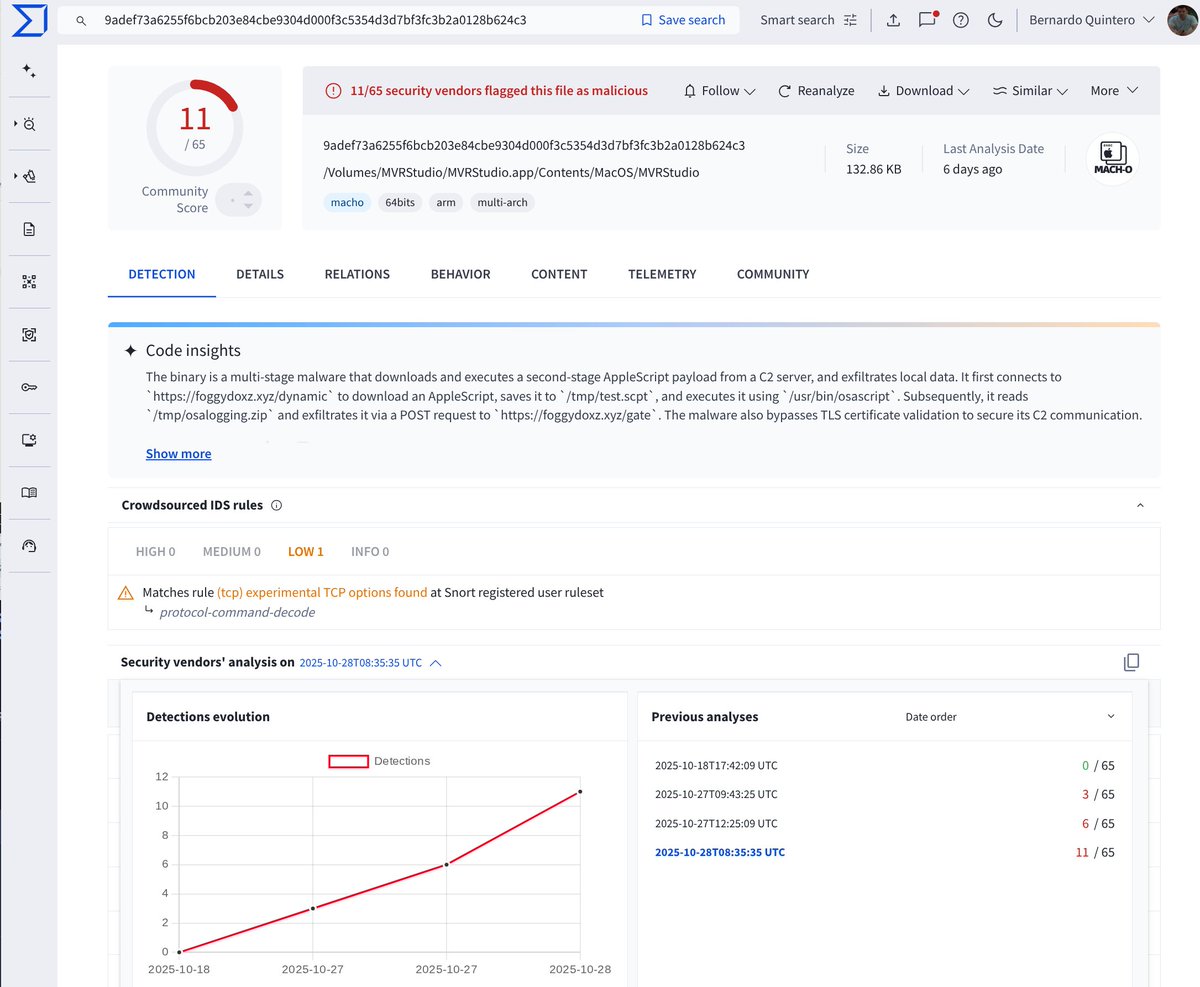Open the 2025-10-27T09:43:25 UTC previous analysis
Viewport: 1200px width, 987px height.
[x=716, y=795]
